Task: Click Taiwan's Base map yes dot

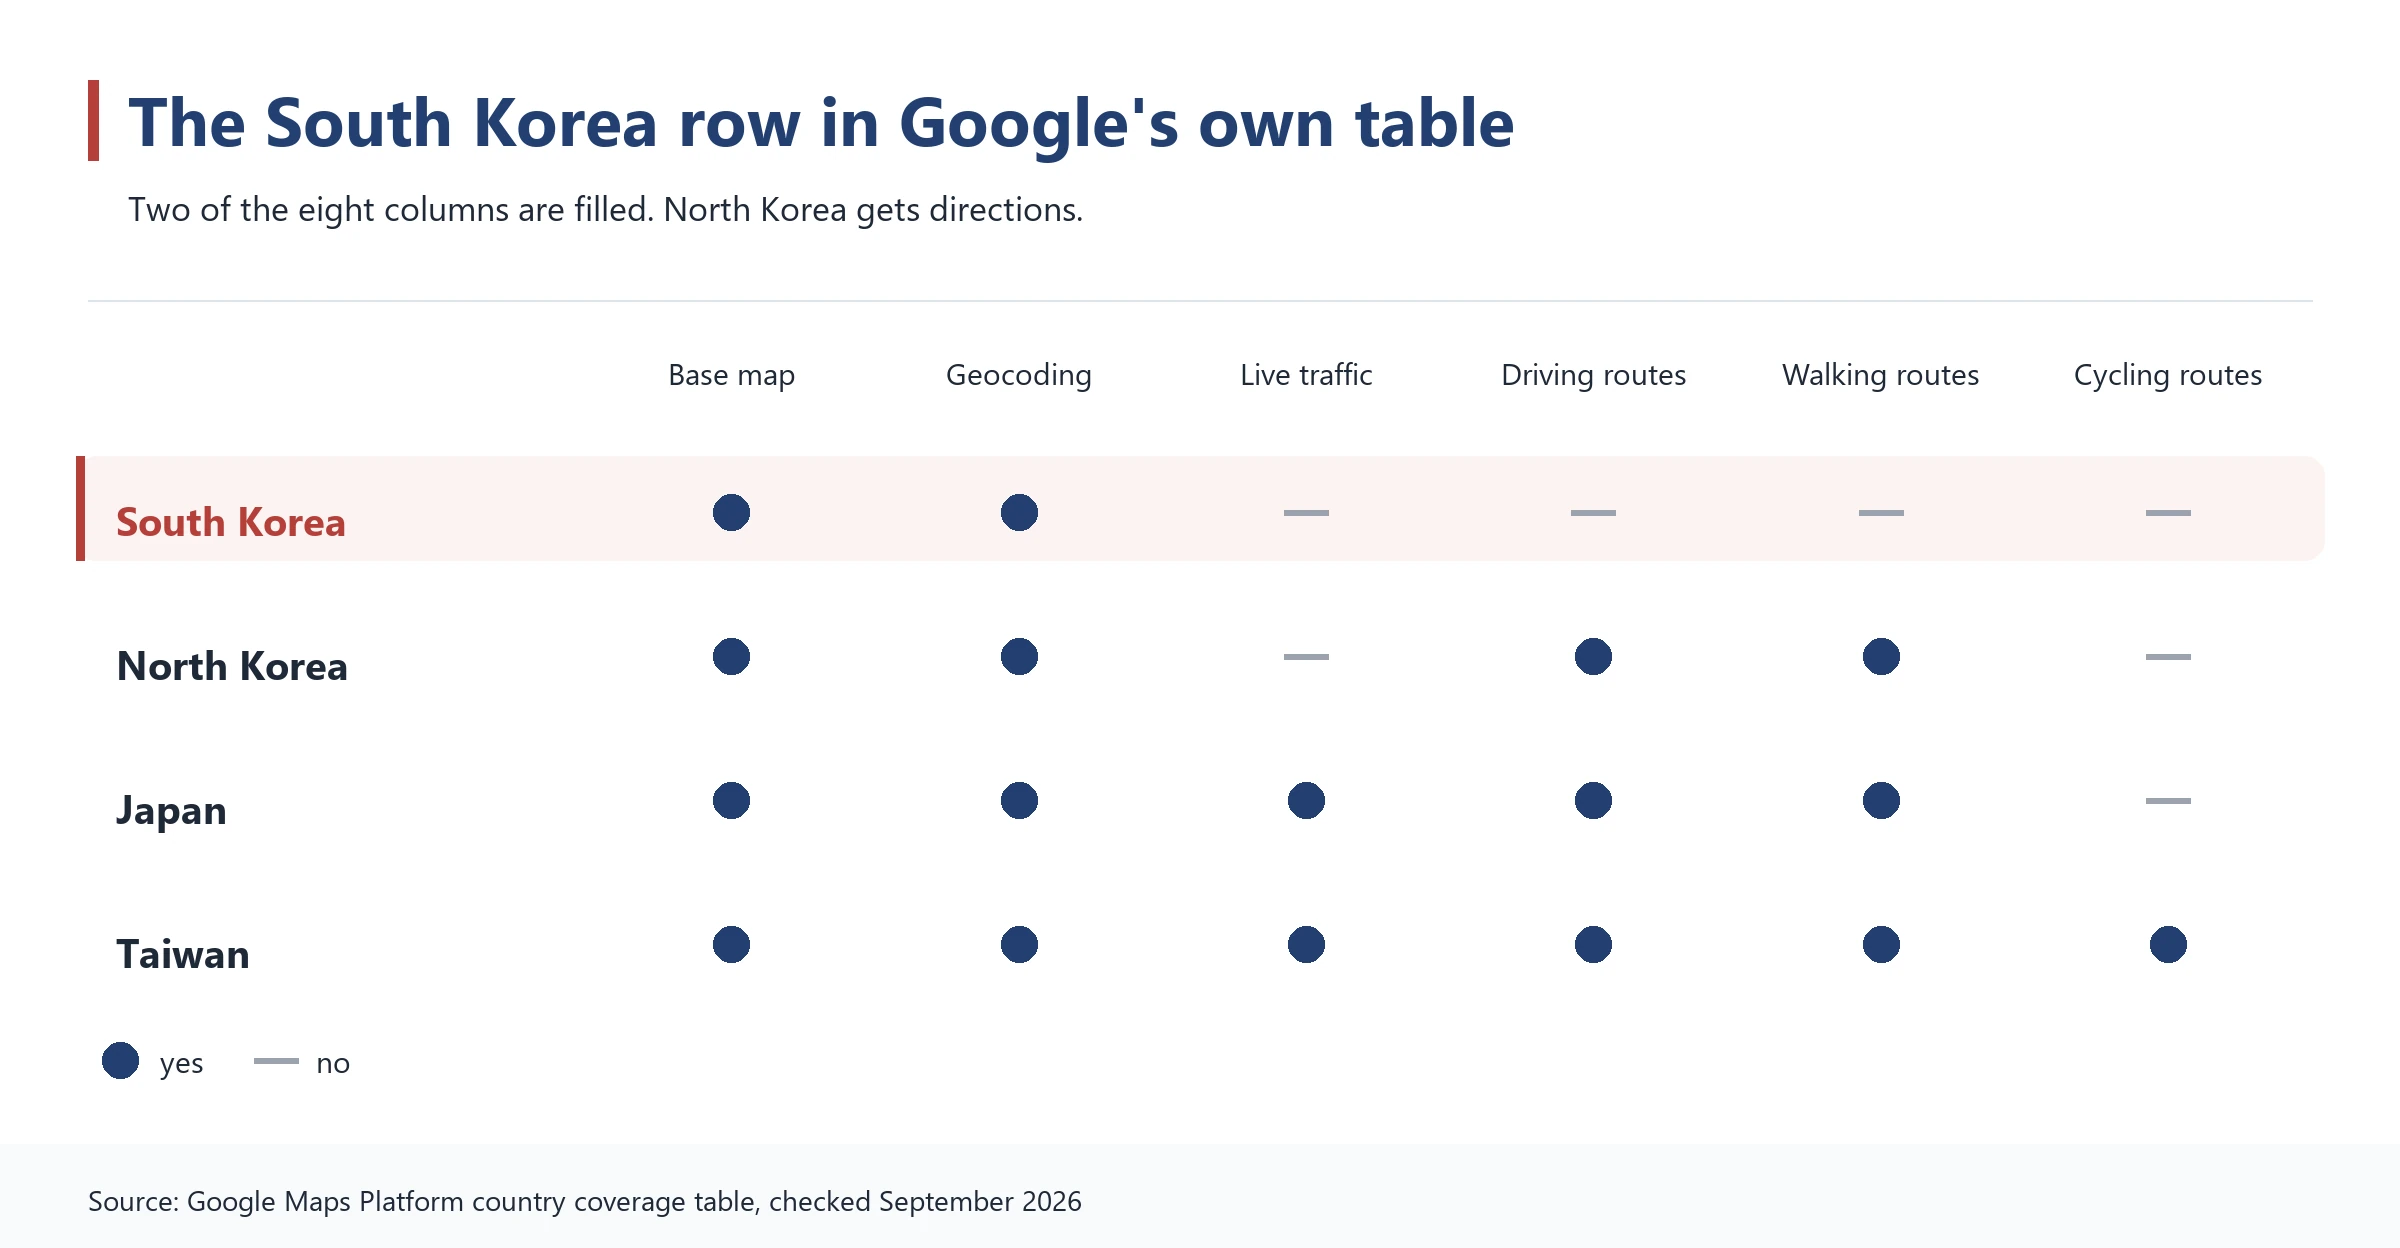Action: coord(731,945)
